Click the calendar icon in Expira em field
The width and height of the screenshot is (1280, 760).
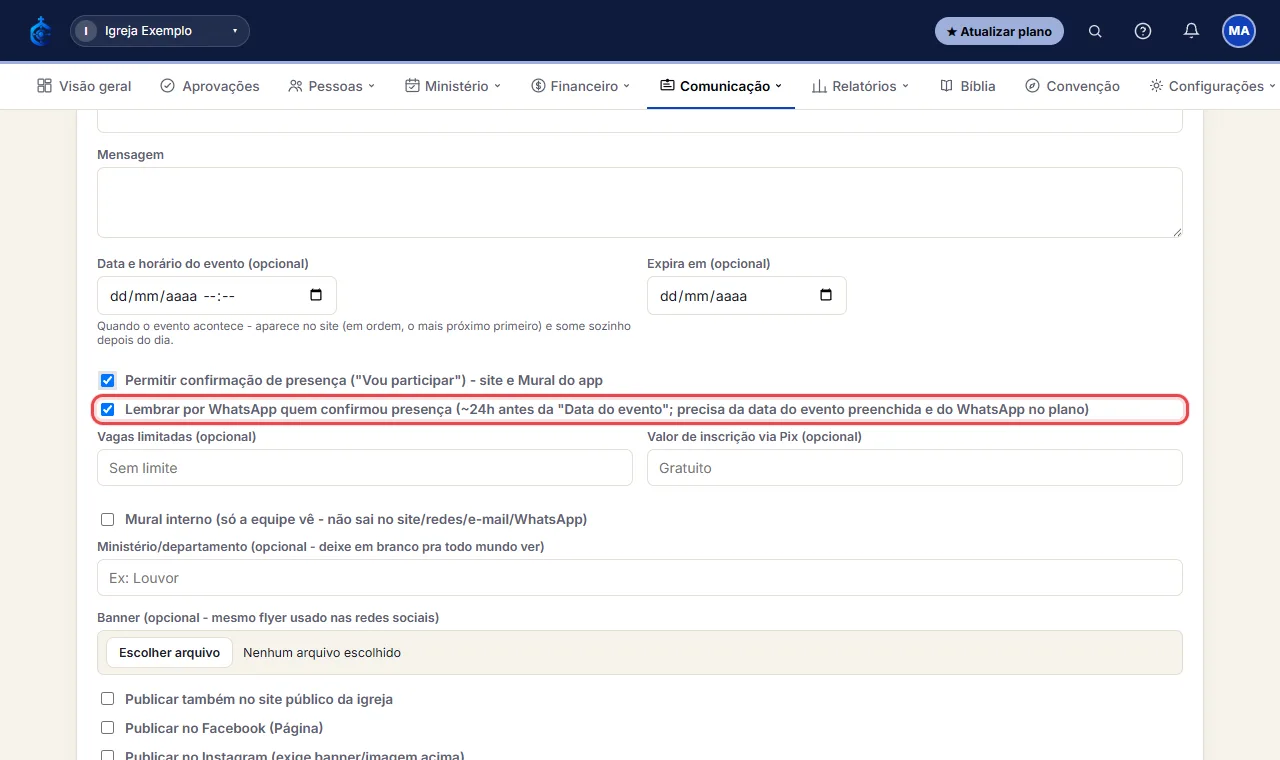coord(826,295)
